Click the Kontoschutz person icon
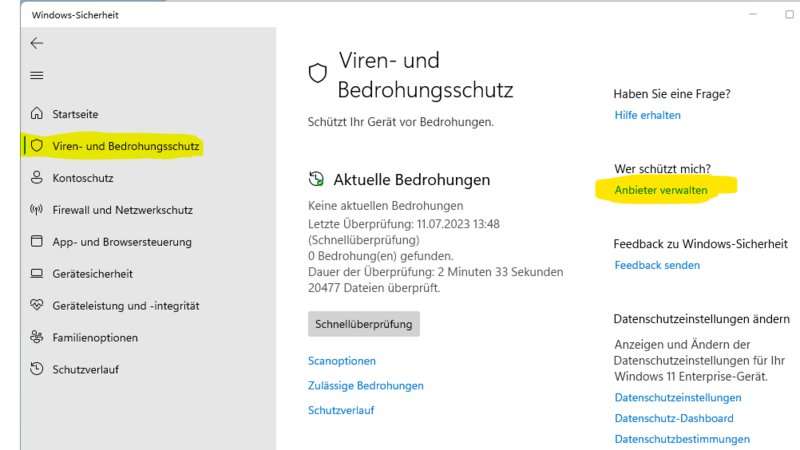800x450 pixels. click(37, 178)
